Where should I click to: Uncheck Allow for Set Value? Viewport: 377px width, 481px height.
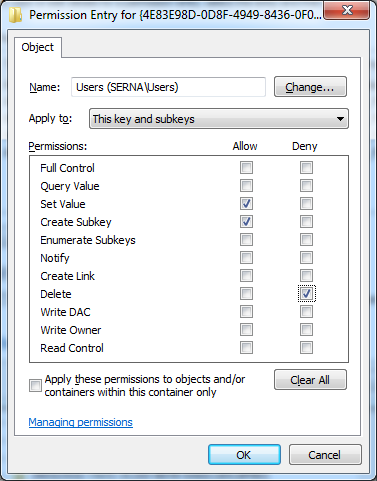pyautogui.click(x=246, y=204)
